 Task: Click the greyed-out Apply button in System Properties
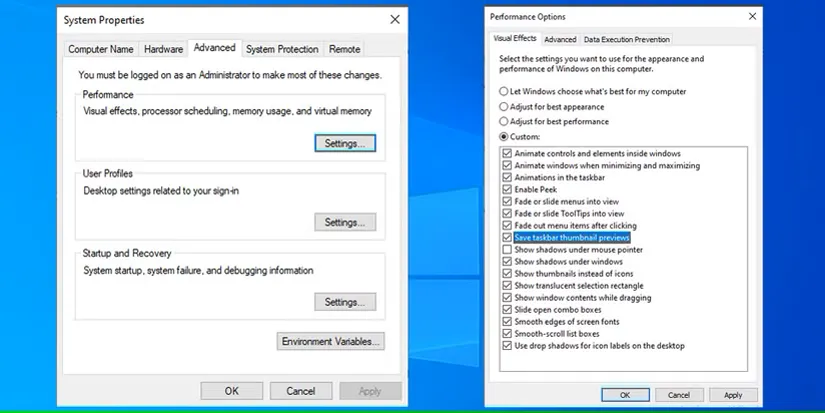point(370,391)
